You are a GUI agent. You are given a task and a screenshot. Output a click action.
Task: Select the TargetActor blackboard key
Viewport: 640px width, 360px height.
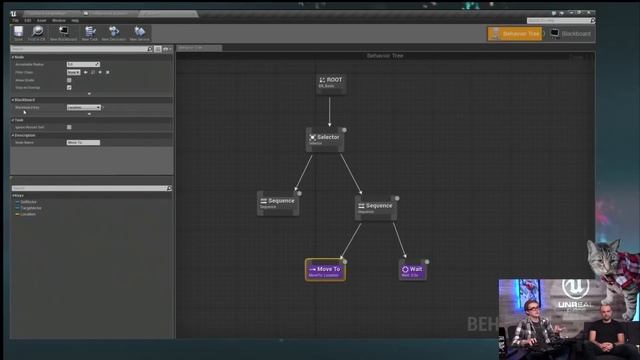31,208
